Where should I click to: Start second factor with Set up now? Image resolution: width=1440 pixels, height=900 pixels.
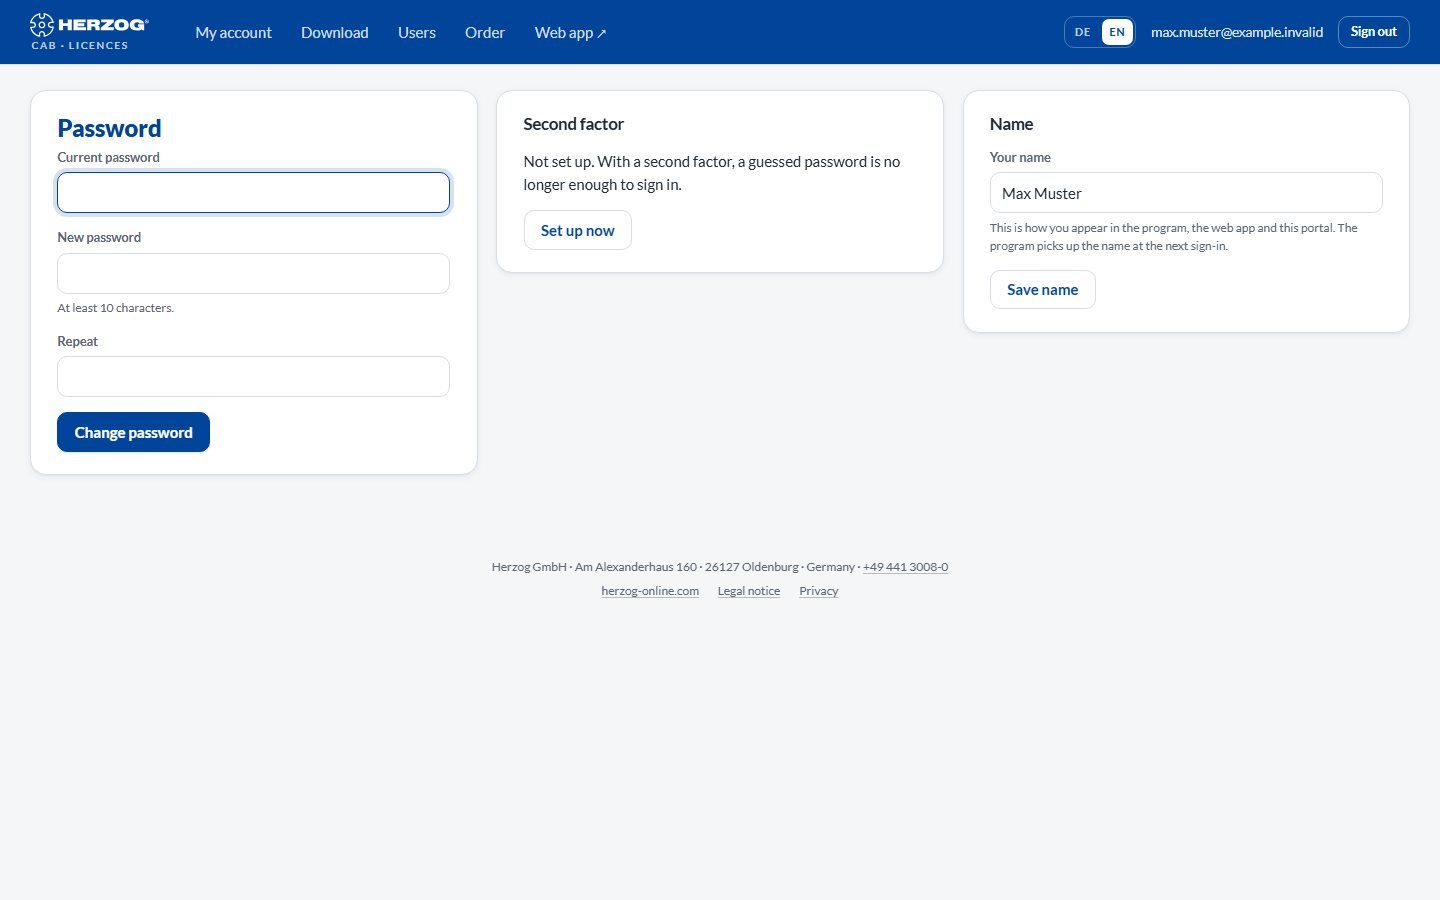point(578,230)
